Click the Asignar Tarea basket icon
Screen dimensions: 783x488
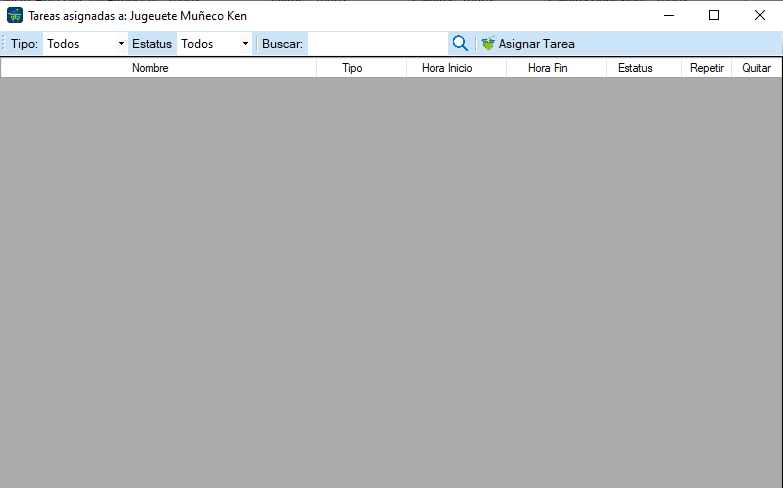click(488, 43)
